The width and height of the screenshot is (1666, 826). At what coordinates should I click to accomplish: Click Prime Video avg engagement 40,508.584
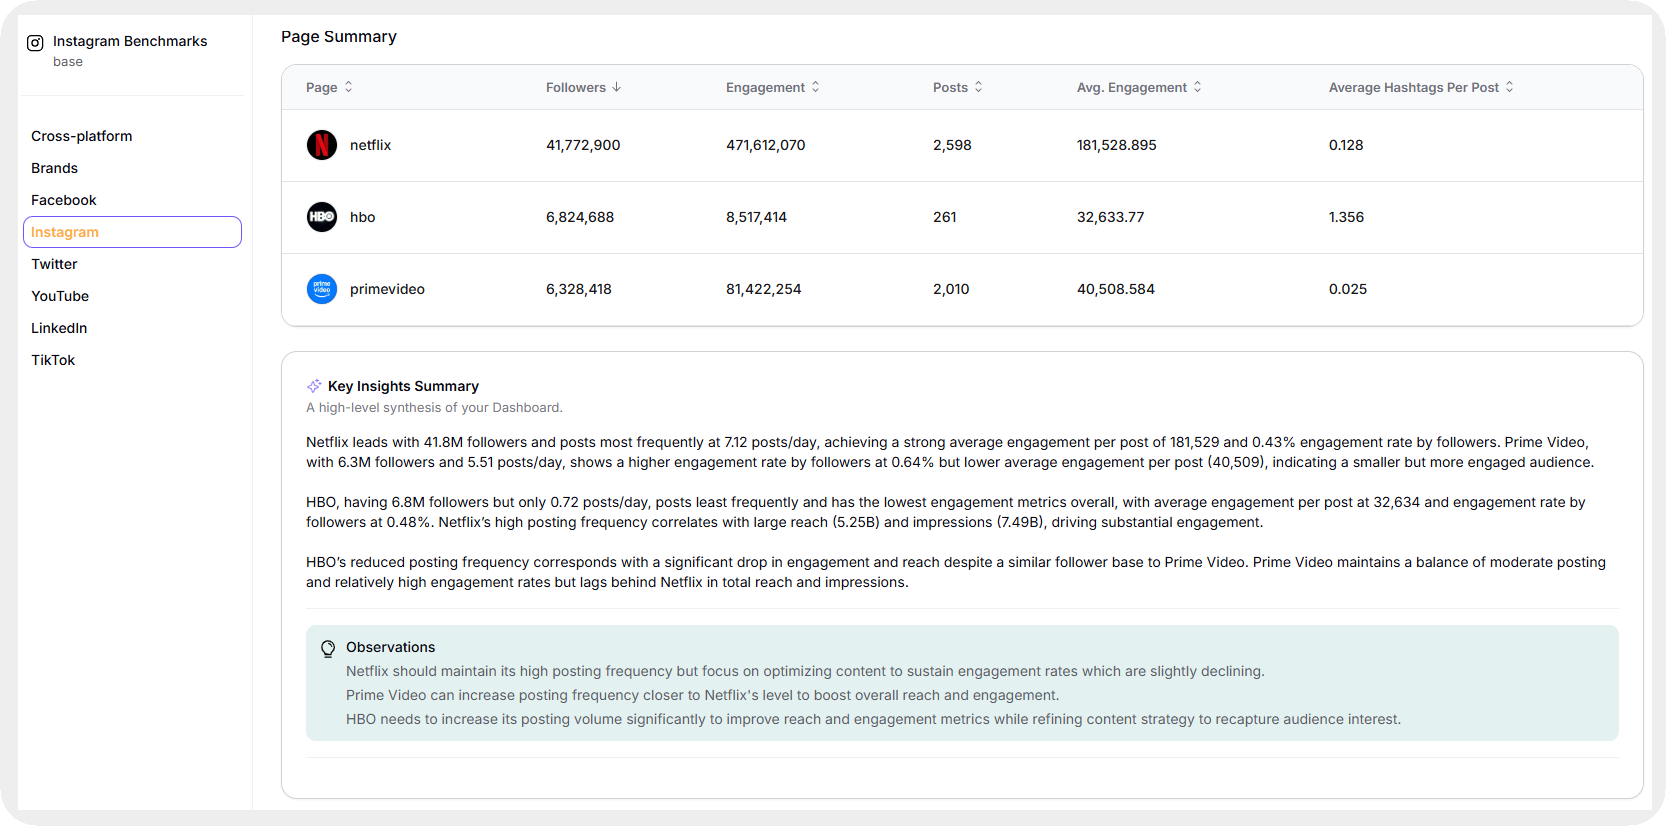click(1116, 289)
